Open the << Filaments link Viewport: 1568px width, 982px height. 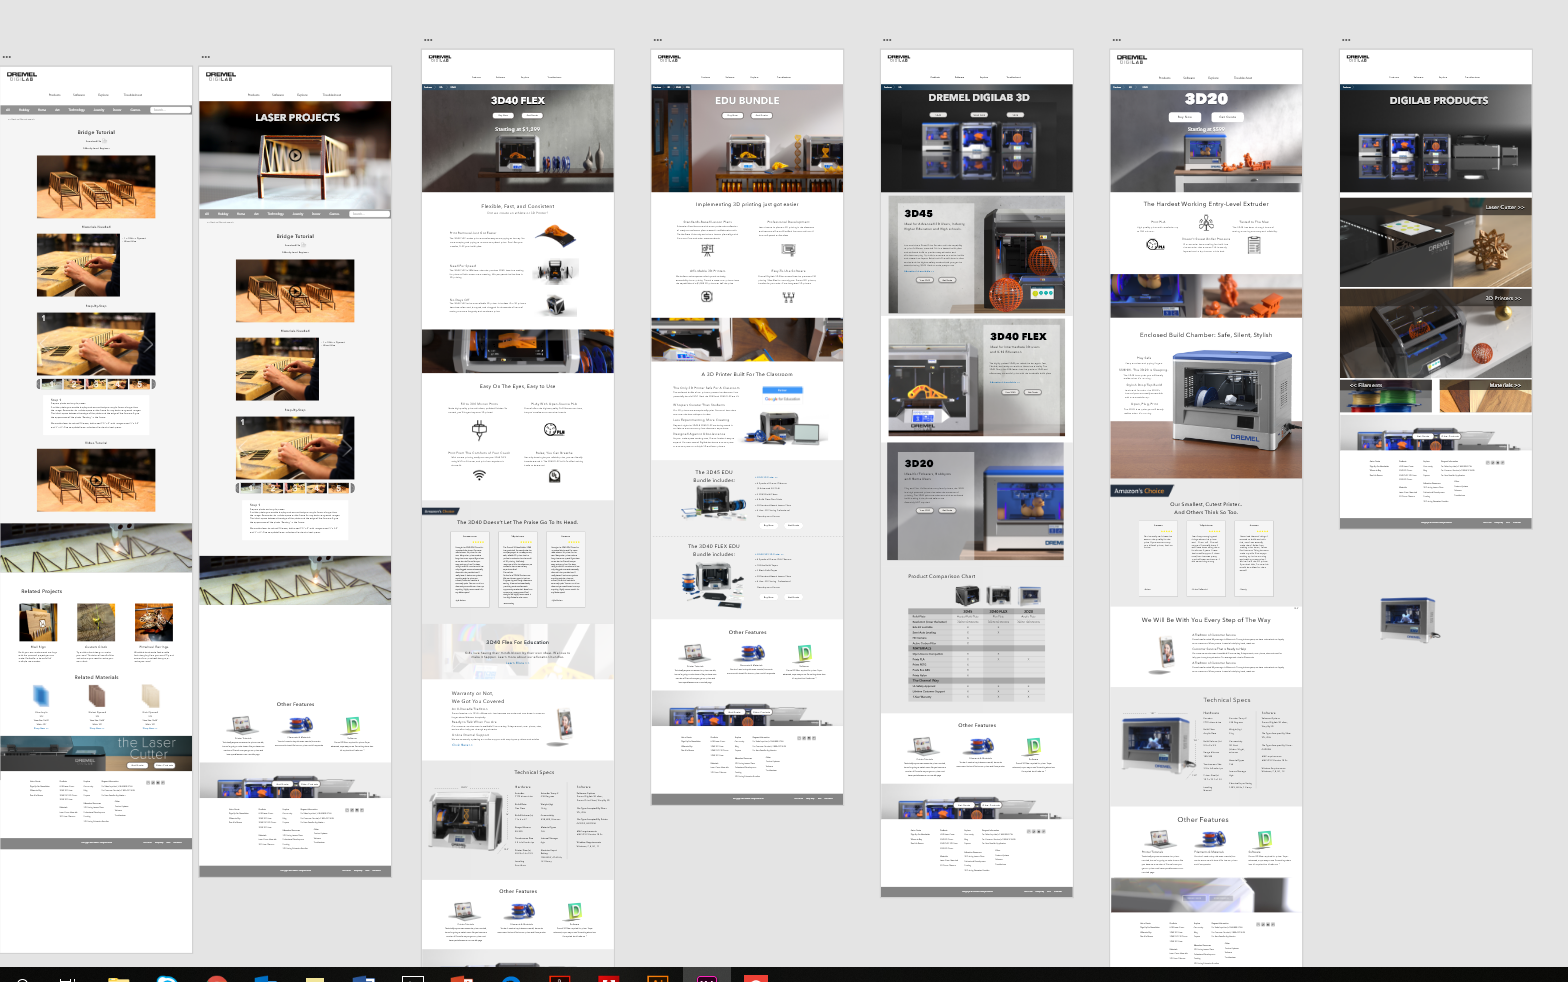(1365, 385)
